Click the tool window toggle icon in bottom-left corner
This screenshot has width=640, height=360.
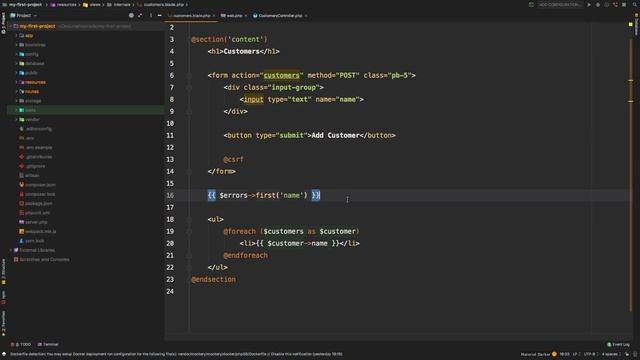[4, 354]
